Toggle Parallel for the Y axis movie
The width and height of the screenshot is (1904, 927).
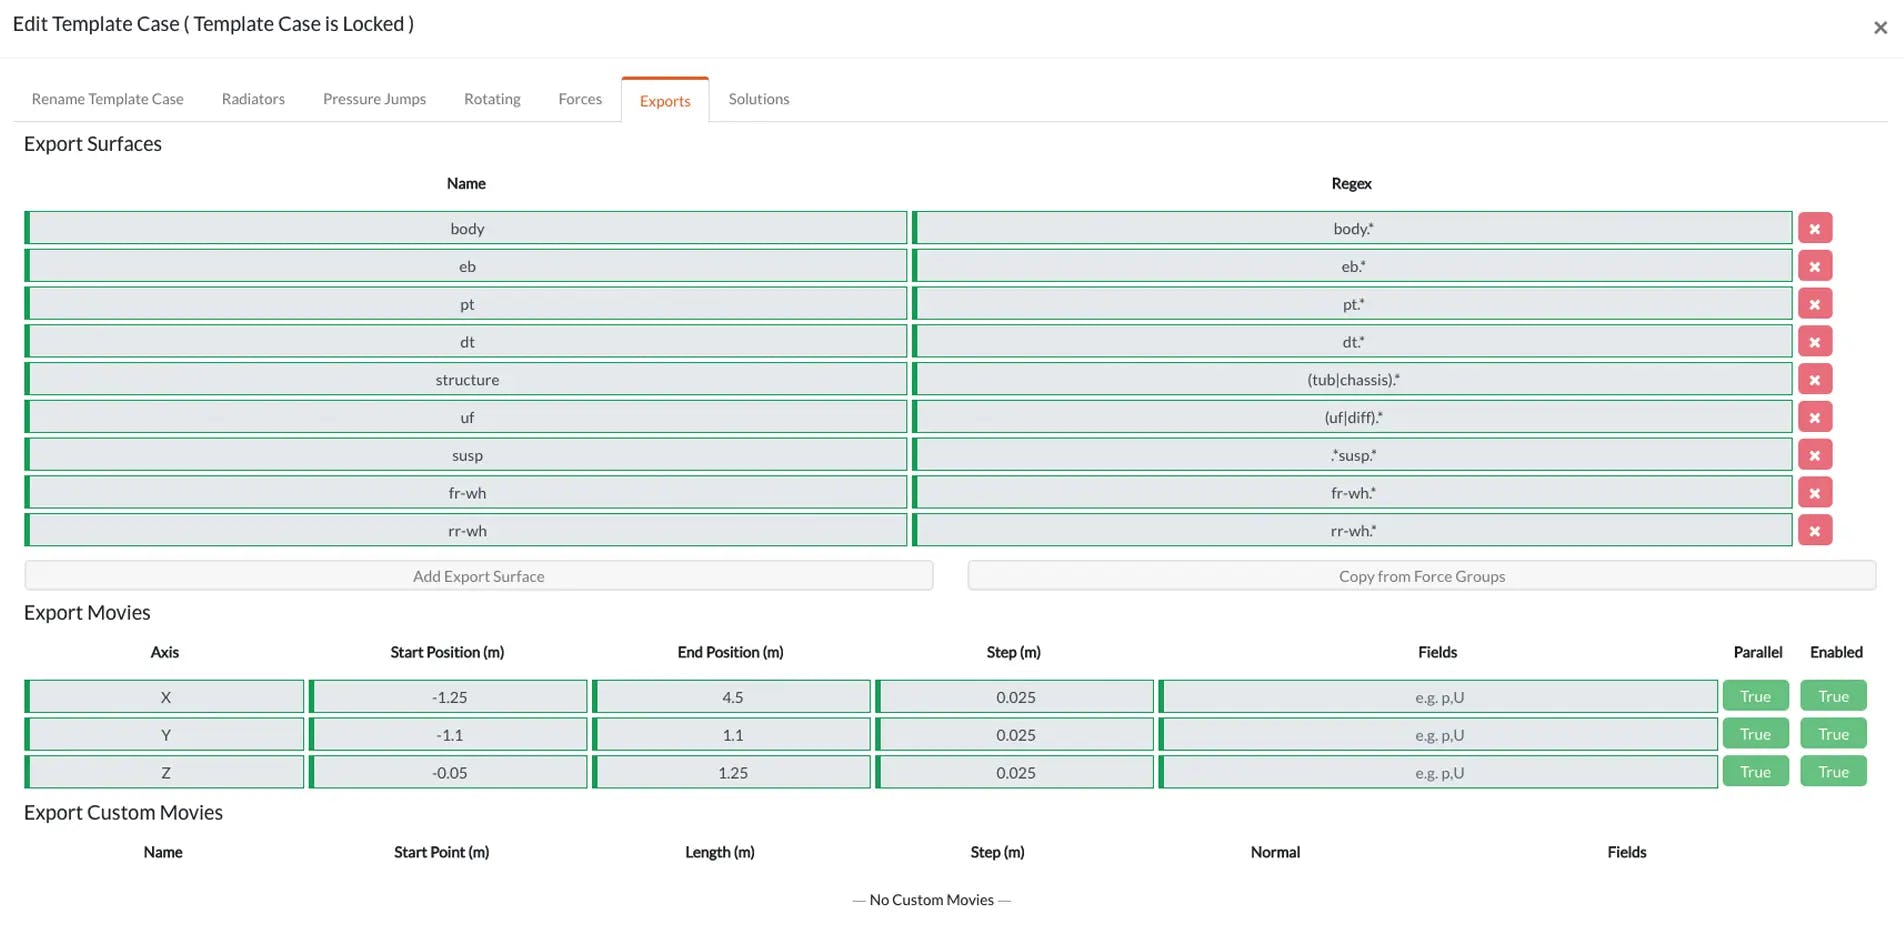(x=1755, y=734)
